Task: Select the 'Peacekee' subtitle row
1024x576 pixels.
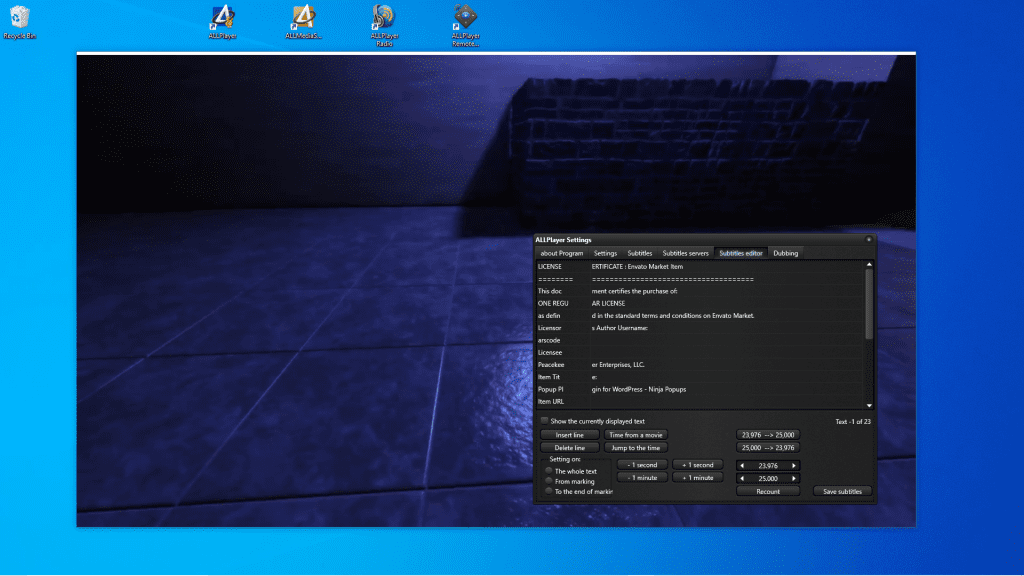Action: tap(700, 364)
